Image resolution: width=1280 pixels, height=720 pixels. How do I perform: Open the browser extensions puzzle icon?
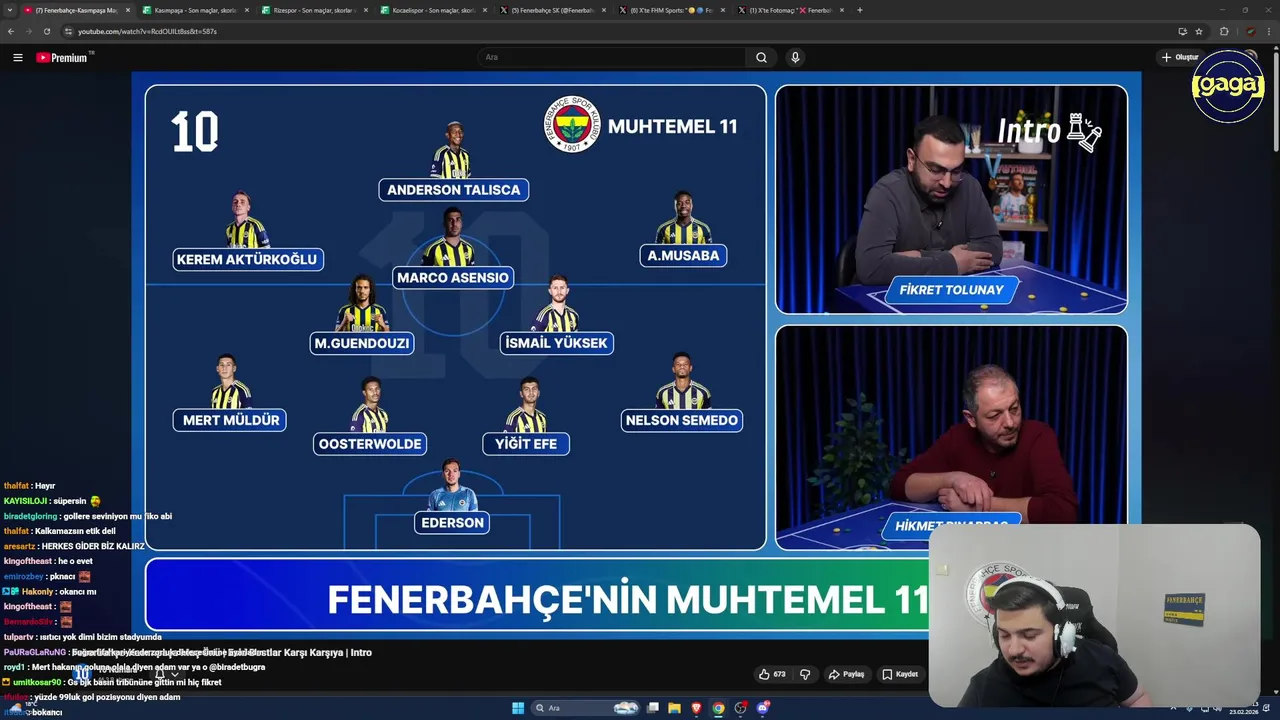click(x=1224, y=31)
